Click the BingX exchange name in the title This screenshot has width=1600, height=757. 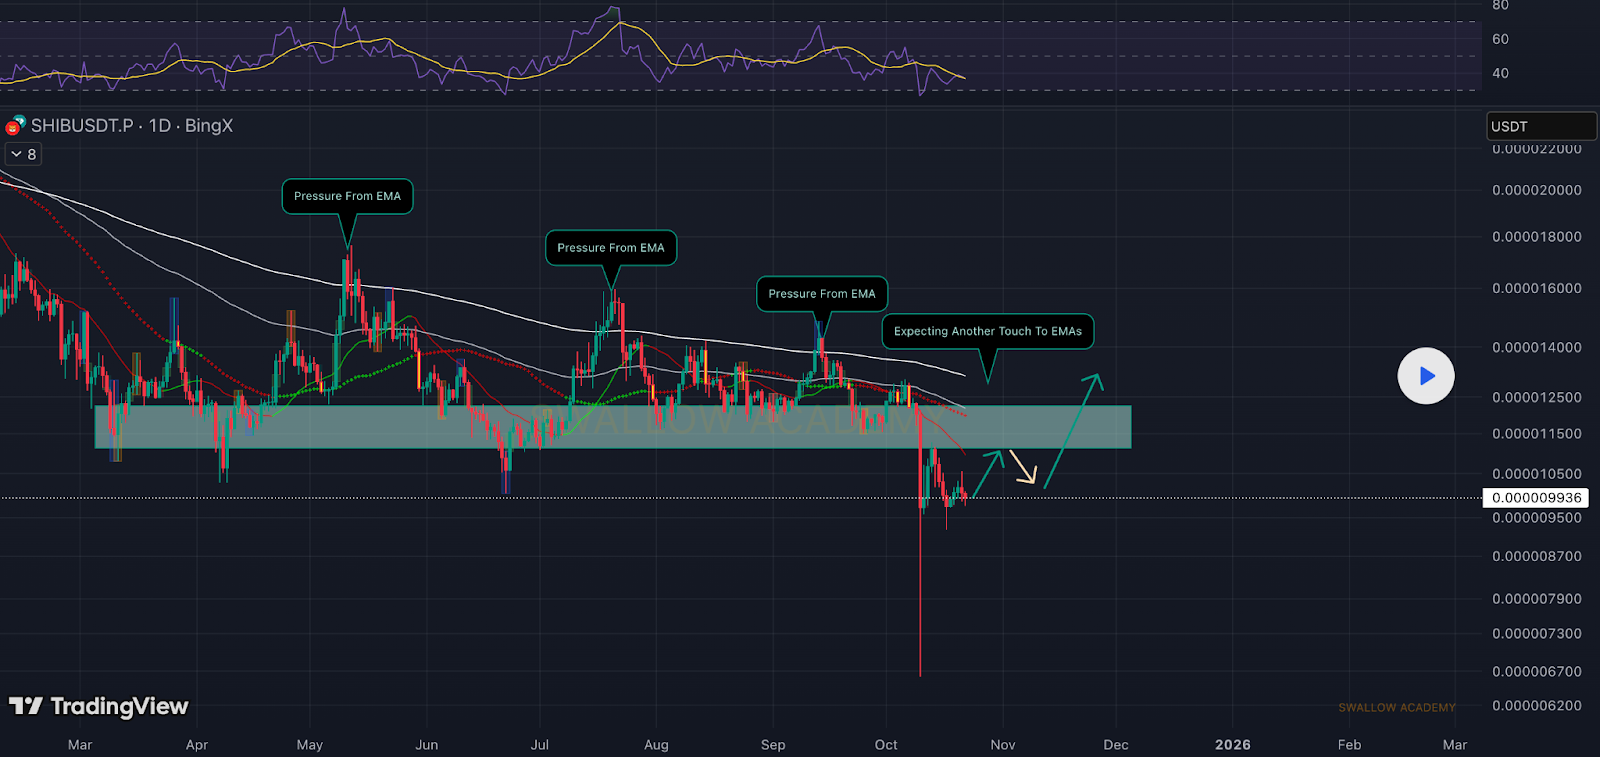[x=209, y=126]
